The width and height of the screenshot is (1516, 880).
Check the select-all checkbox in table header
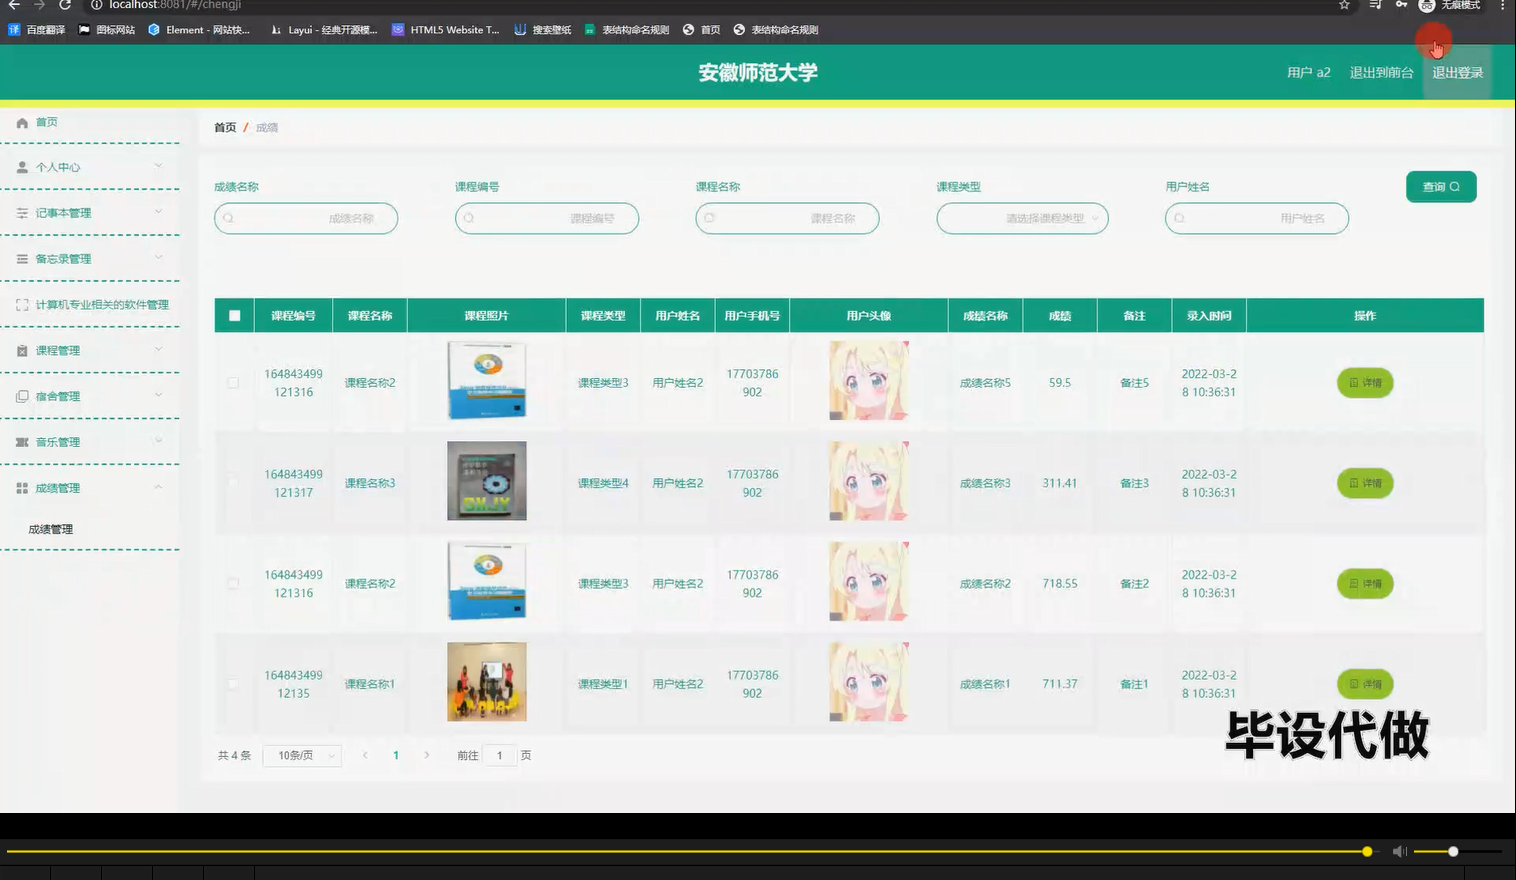(x=233, y=314)
